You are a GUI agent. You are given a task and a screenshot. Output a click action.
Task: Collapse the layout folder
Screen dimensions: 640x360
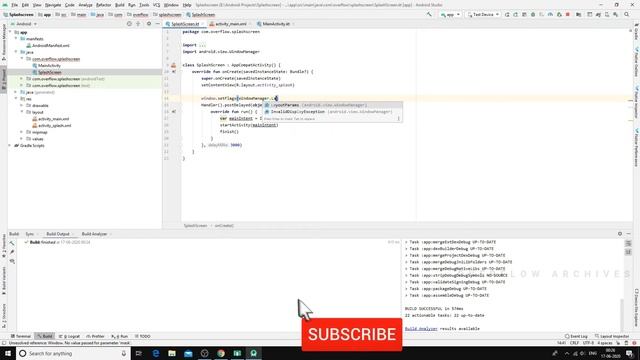[22, 112]
